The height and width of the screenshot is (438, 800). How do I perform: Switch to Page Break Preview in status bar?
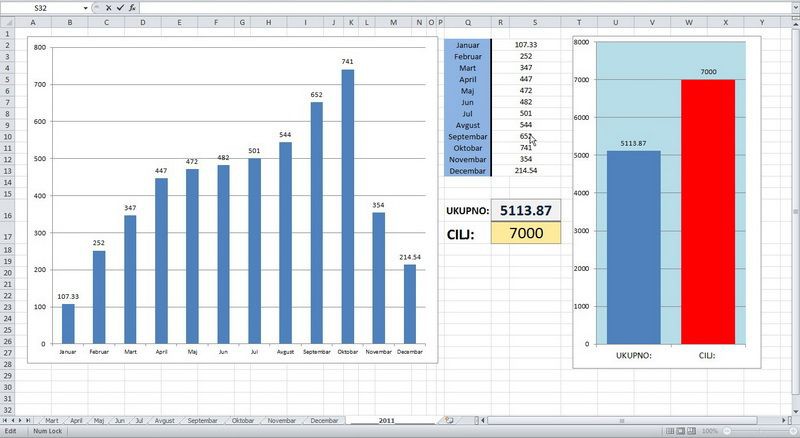pos(691,431)
